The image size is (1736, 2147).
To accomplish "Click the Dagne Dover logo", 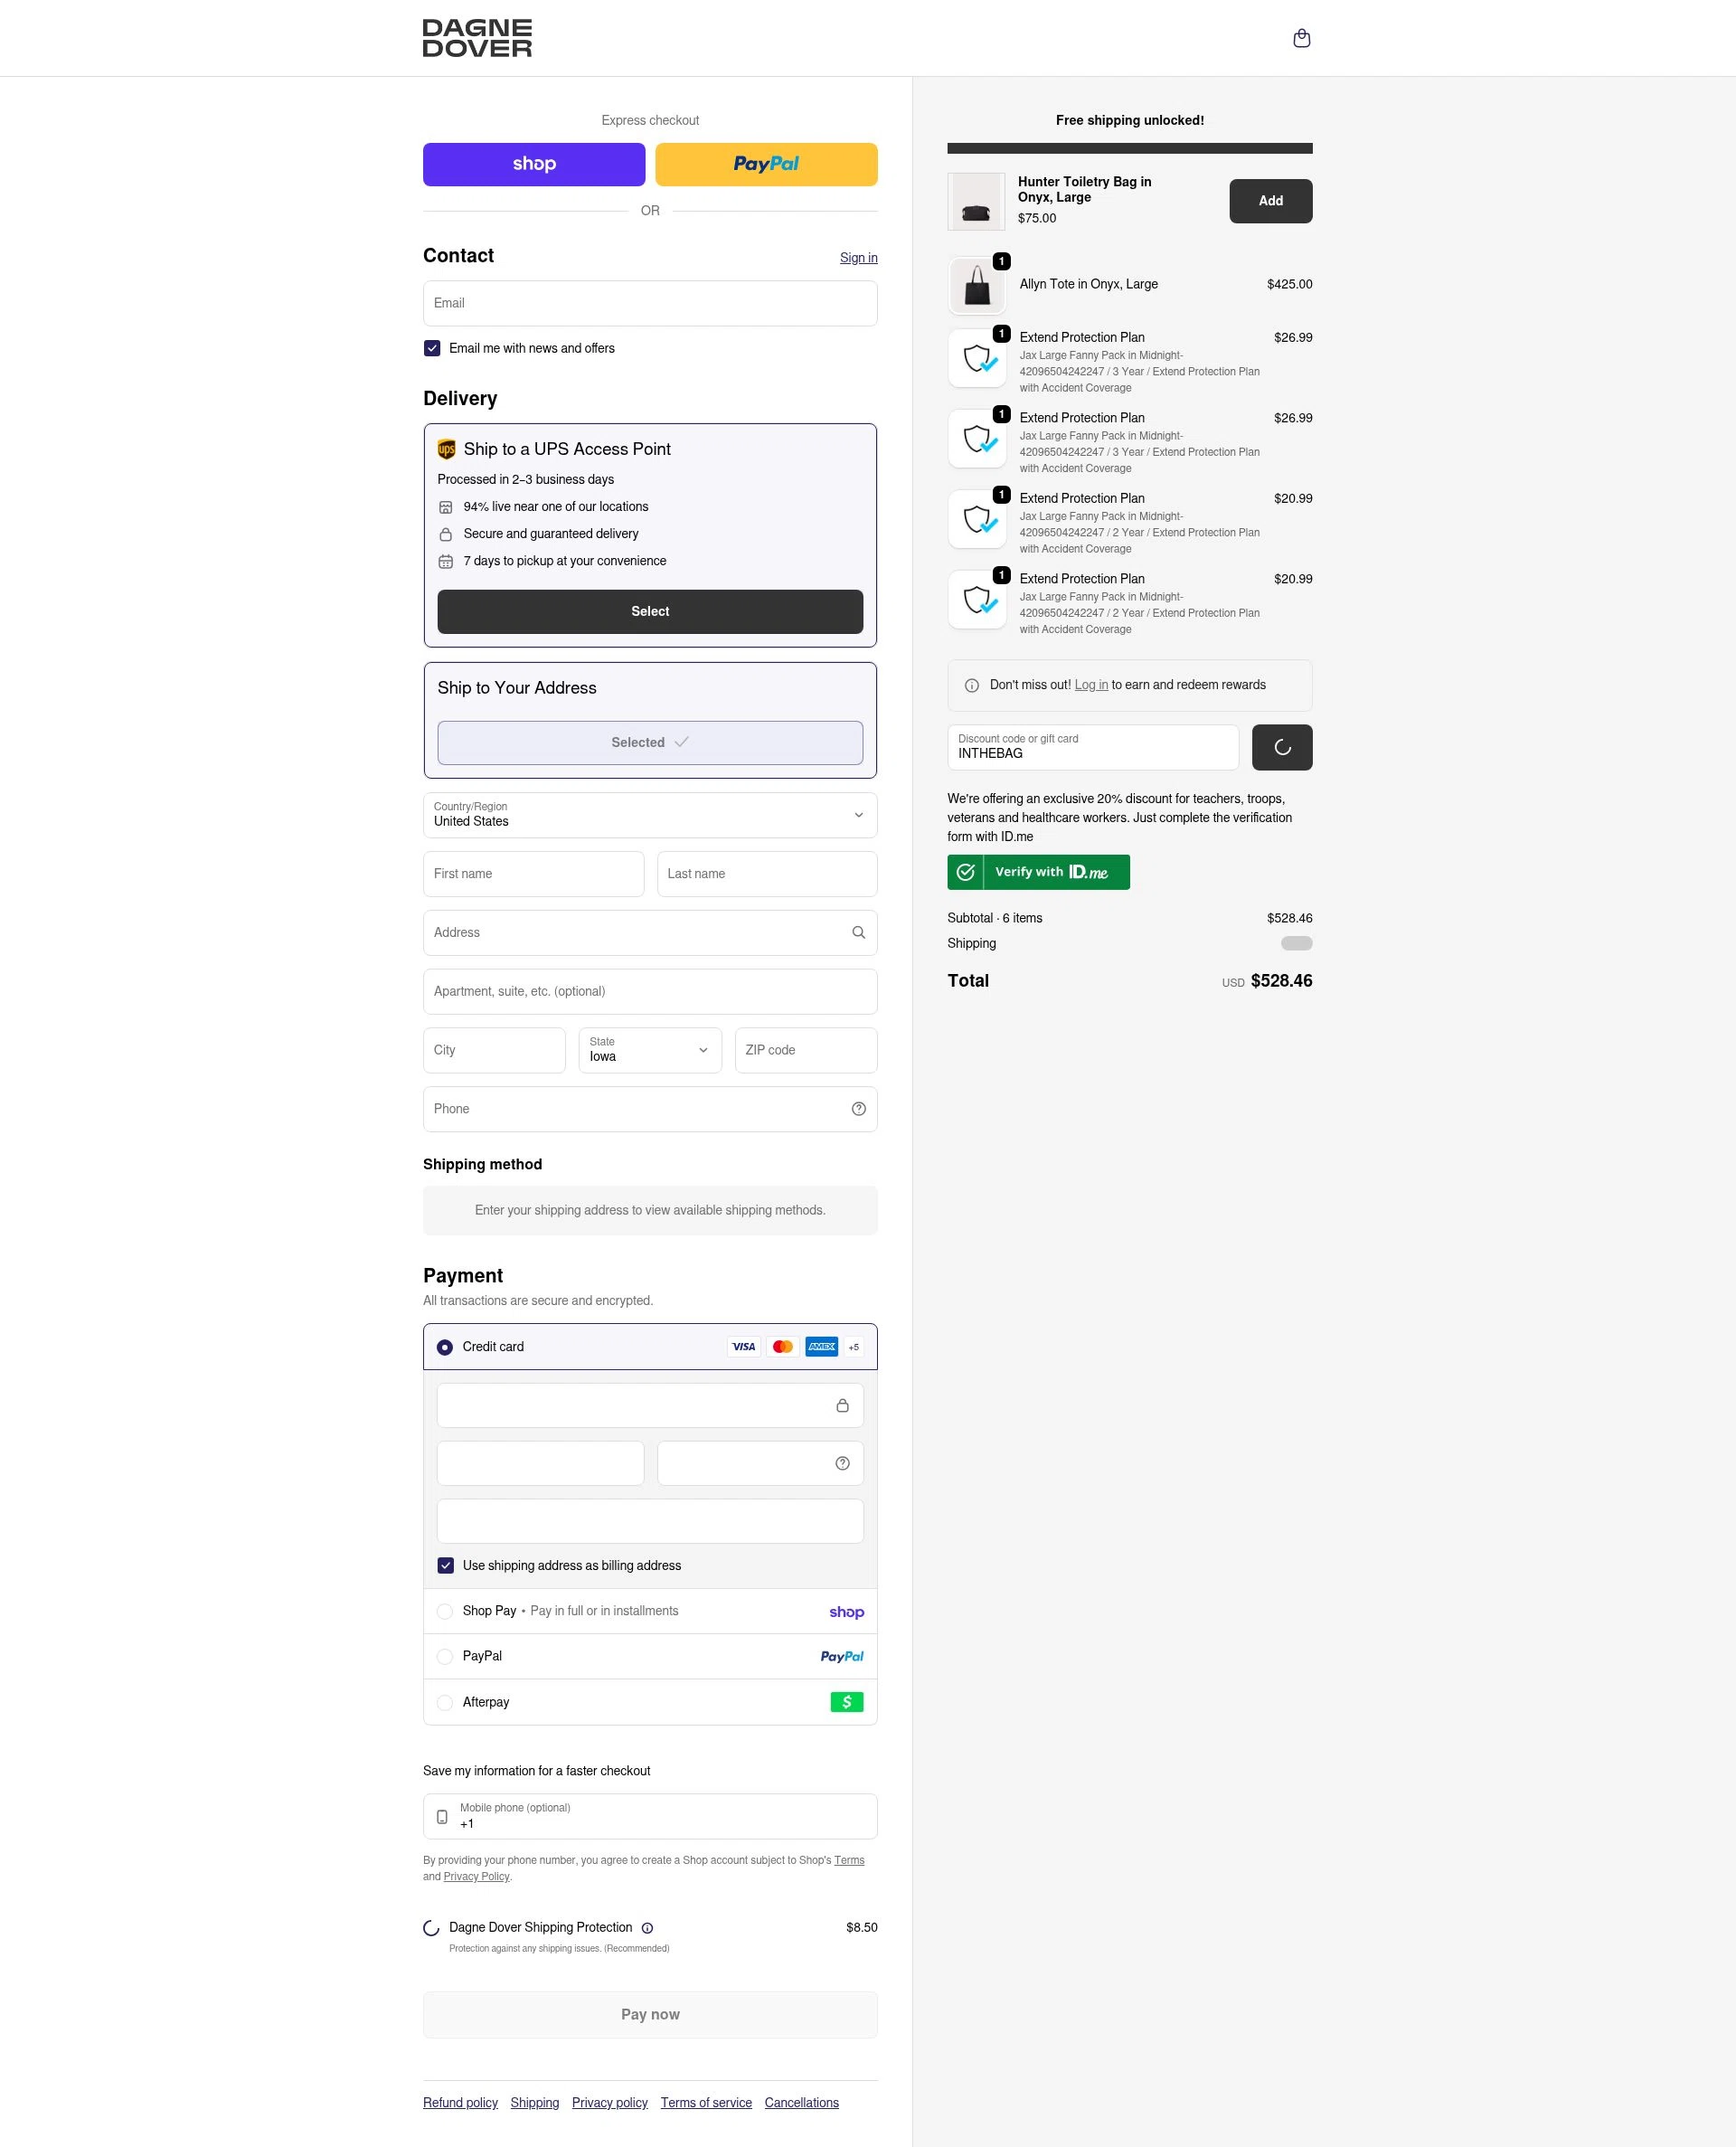I will 477,38.
